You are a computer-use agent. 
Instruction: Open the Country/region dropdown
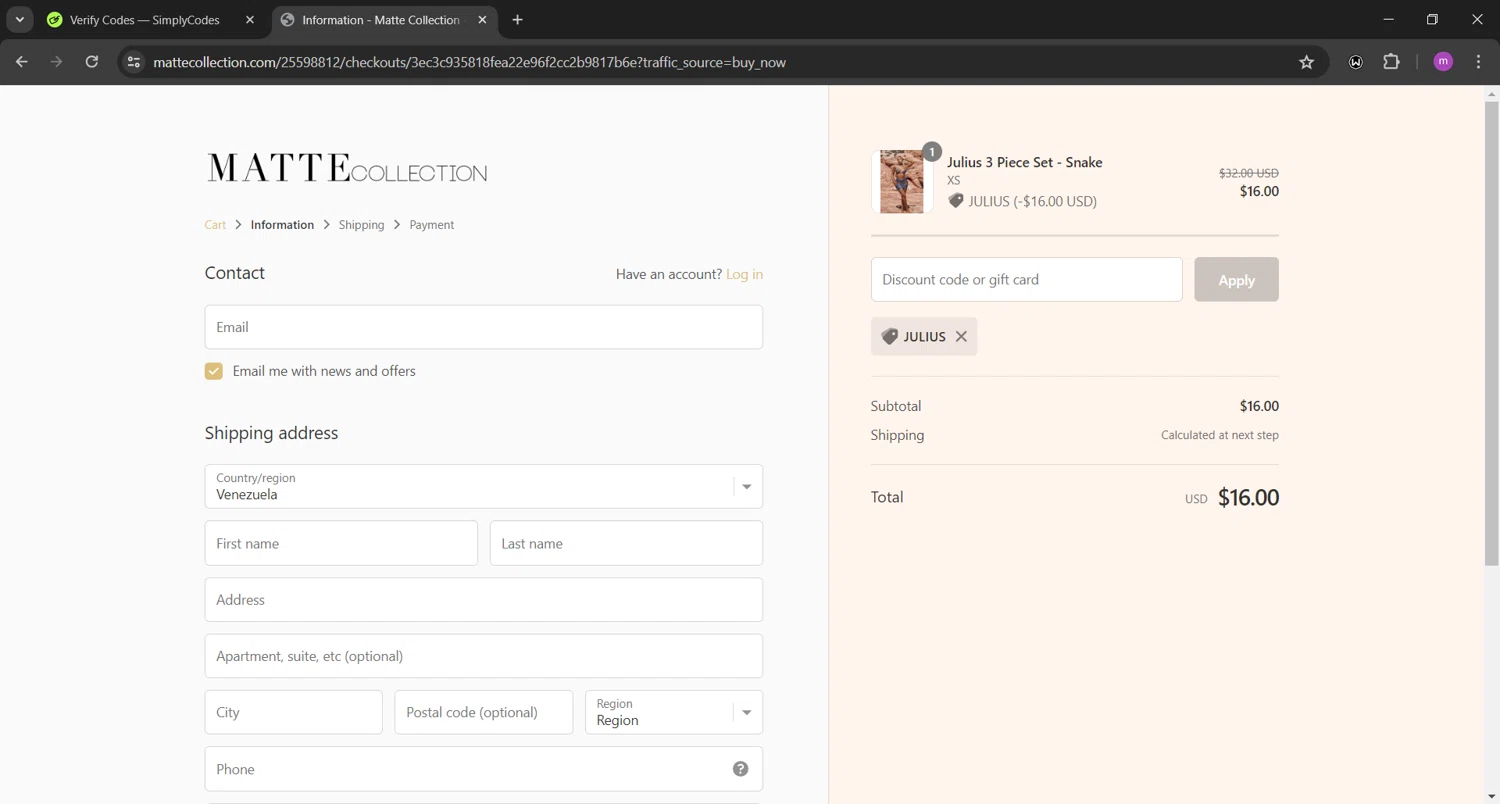point(484,487)
